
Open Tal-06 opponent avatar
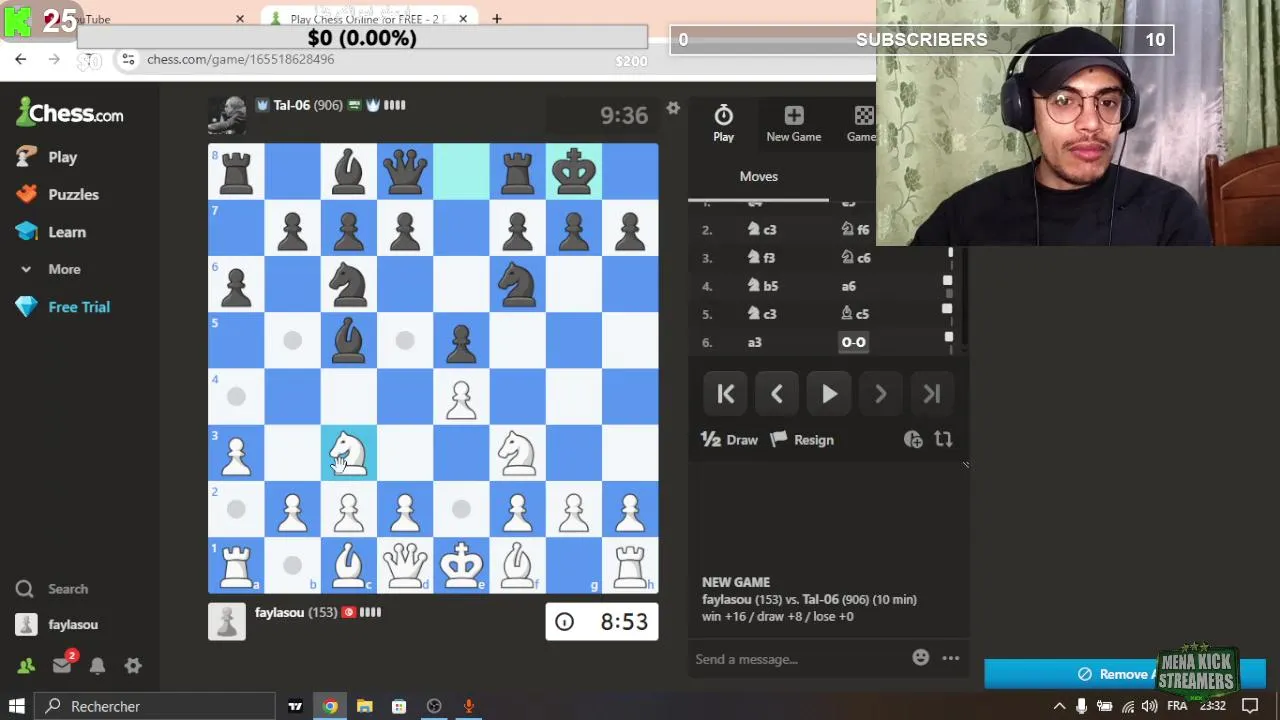[x=227, y=114]
